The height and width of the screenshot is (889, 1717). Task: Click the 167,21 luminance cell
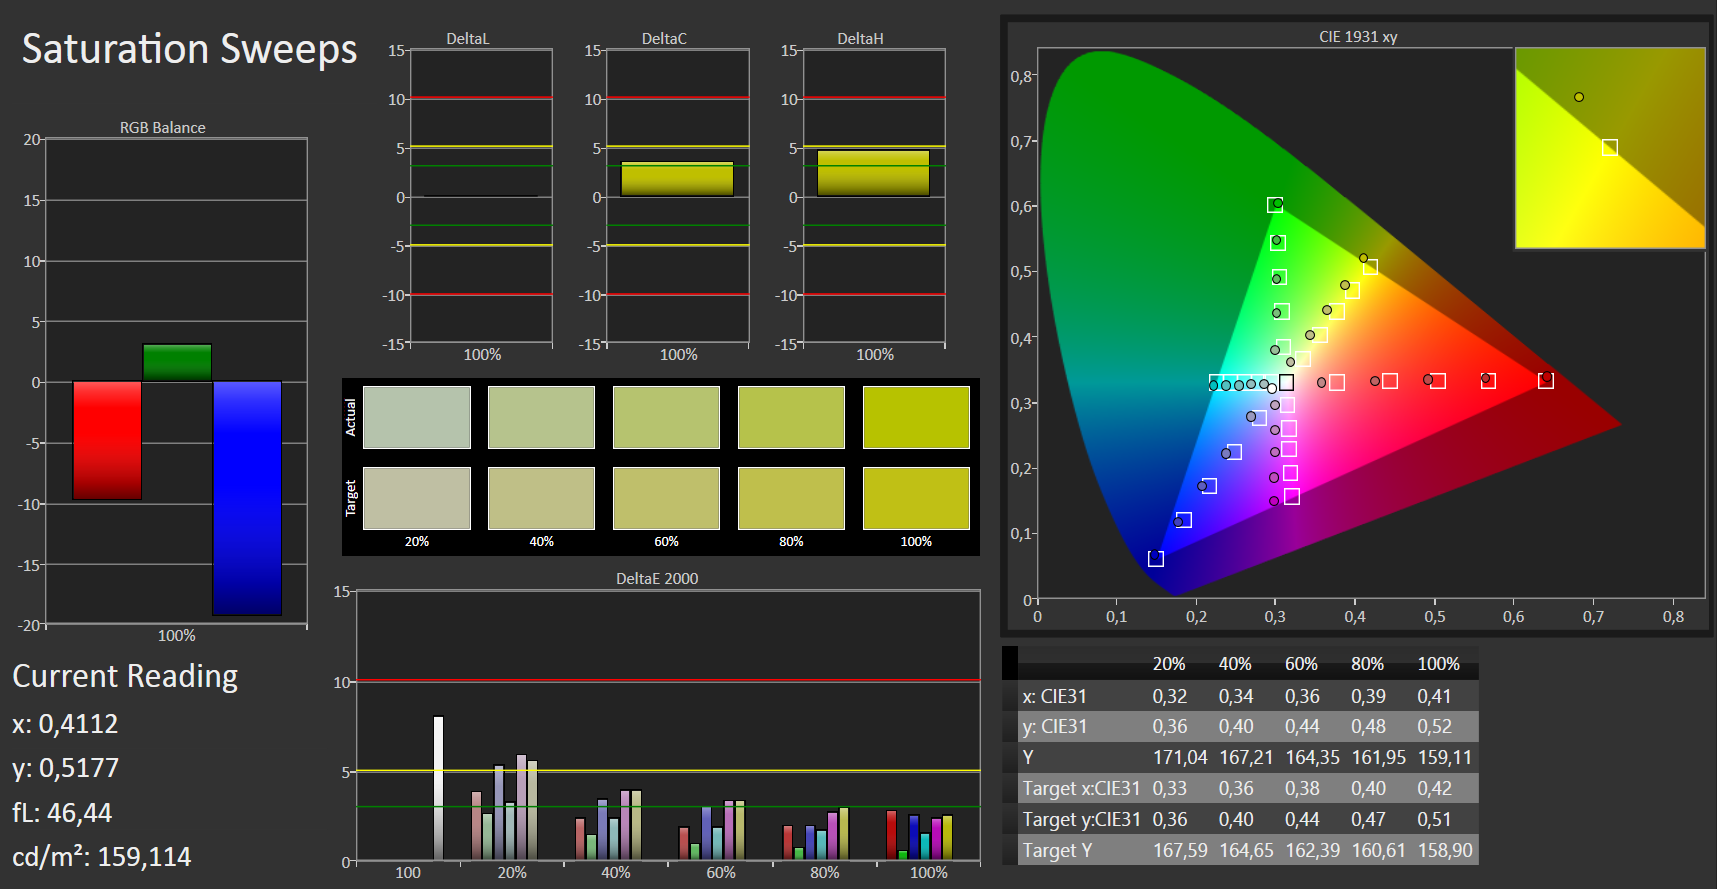(x=1246, y=758)
